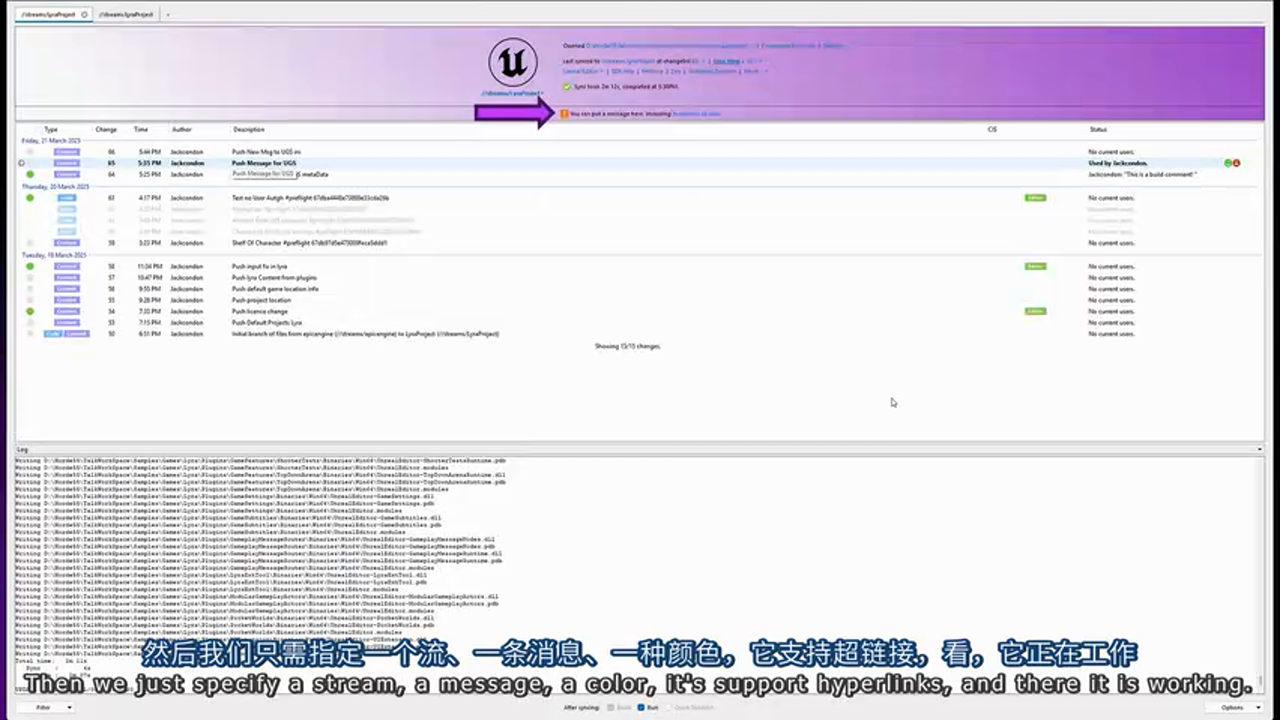
Task: Mark change 65 bad with the red icon
Action: tap(1236, 163)
